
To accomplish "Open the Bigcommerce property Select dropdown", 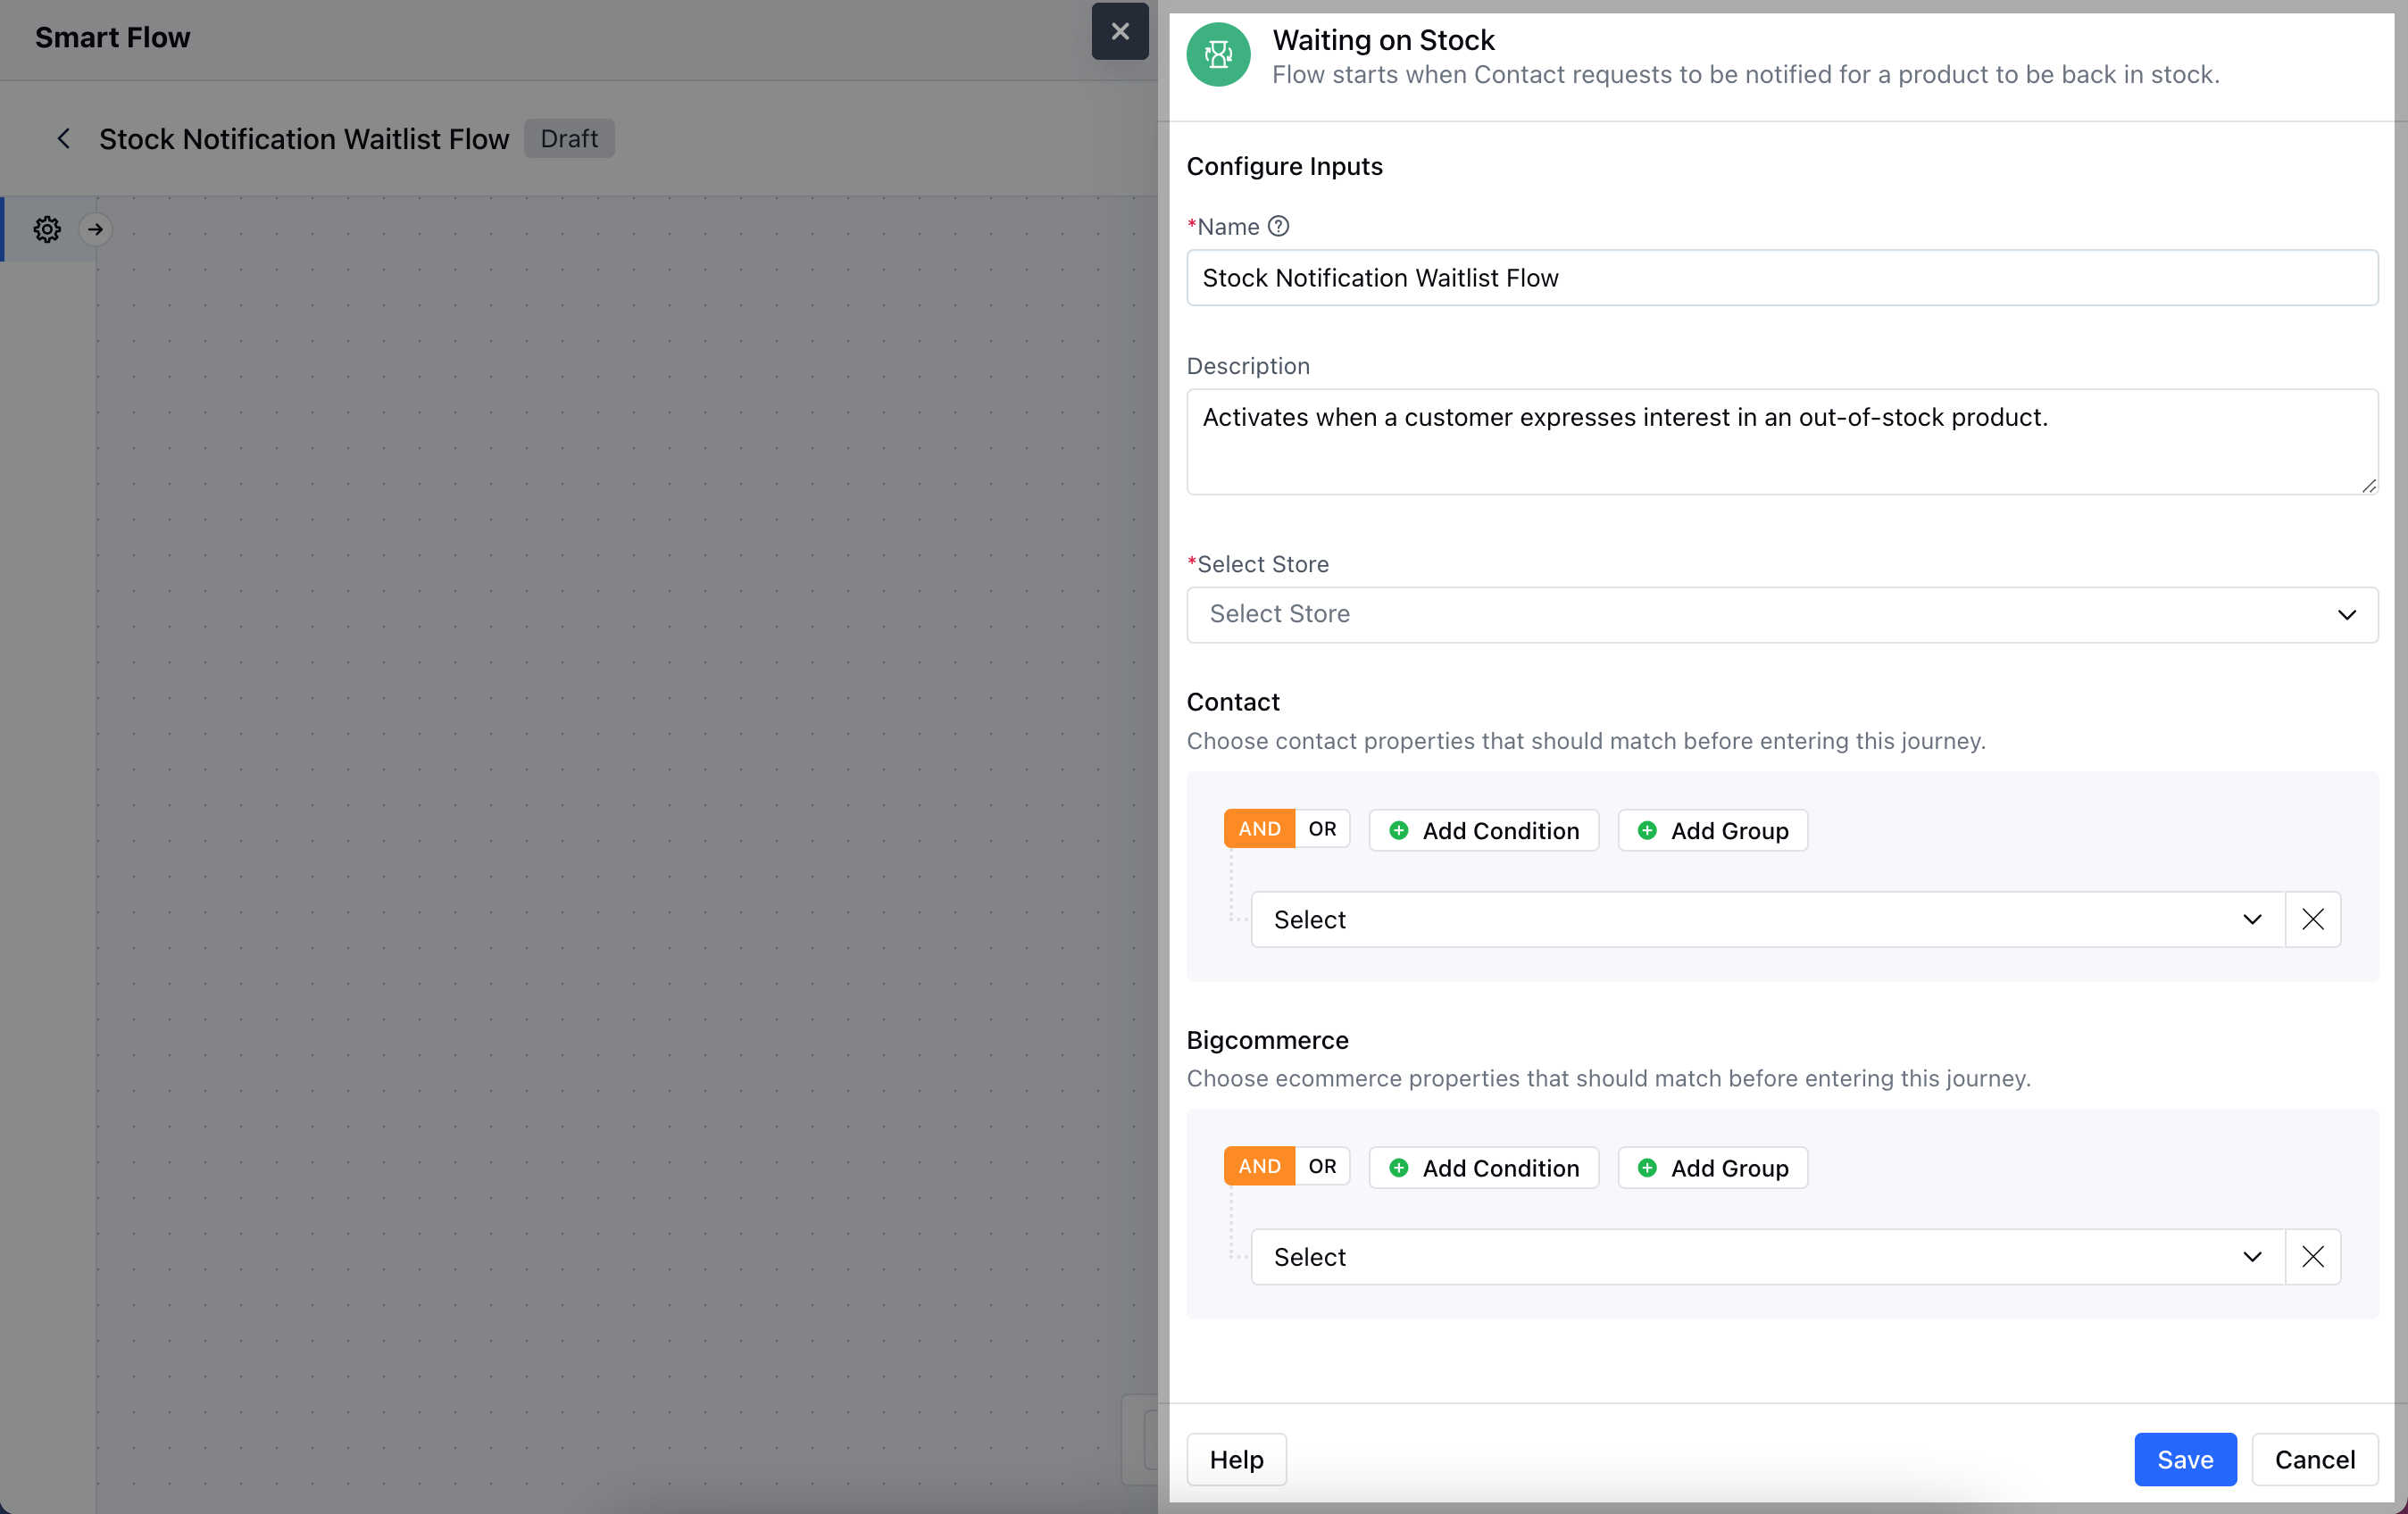I will point(1767,1257).
